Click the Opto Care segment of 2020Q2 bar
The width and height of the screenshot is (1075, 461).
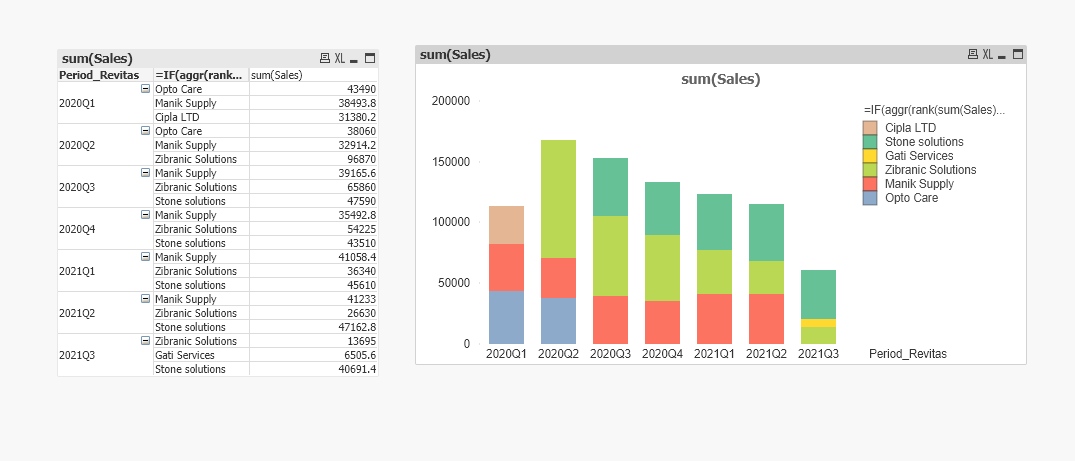[559, 321]
